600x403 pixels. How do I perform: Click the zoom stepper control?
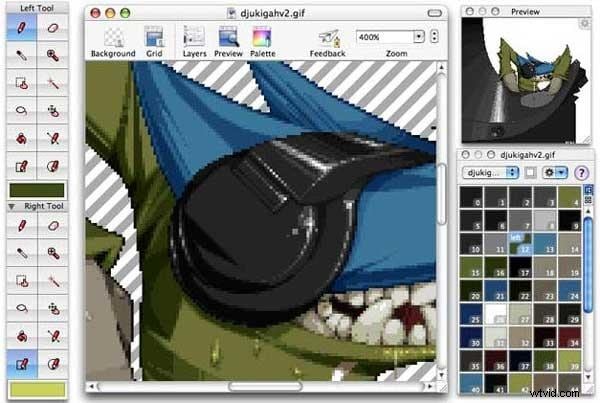point(434,36)
